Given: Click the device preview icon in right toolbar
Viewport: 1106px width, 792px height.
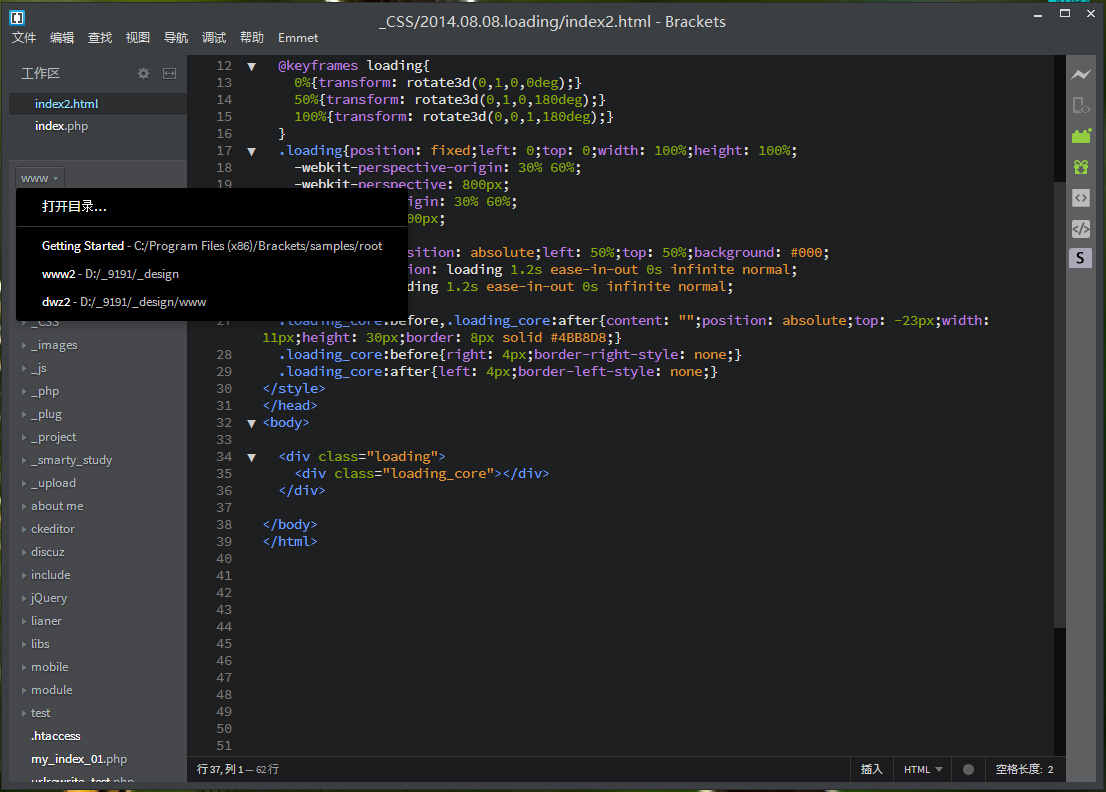Looking at the screenshot, I should pos(1080,105).
